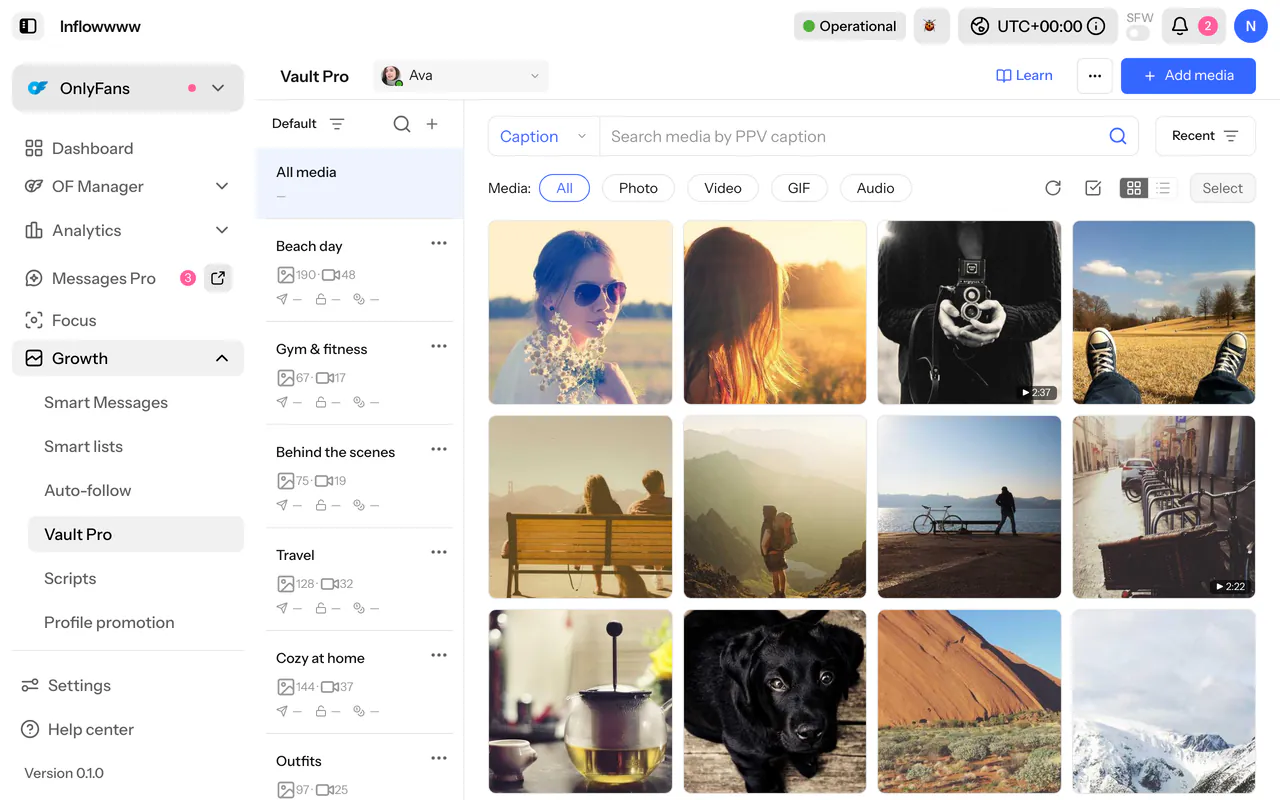This screenshot has width=1280, height=800.
Task: Select the All media folder
Action: point(360,183)
